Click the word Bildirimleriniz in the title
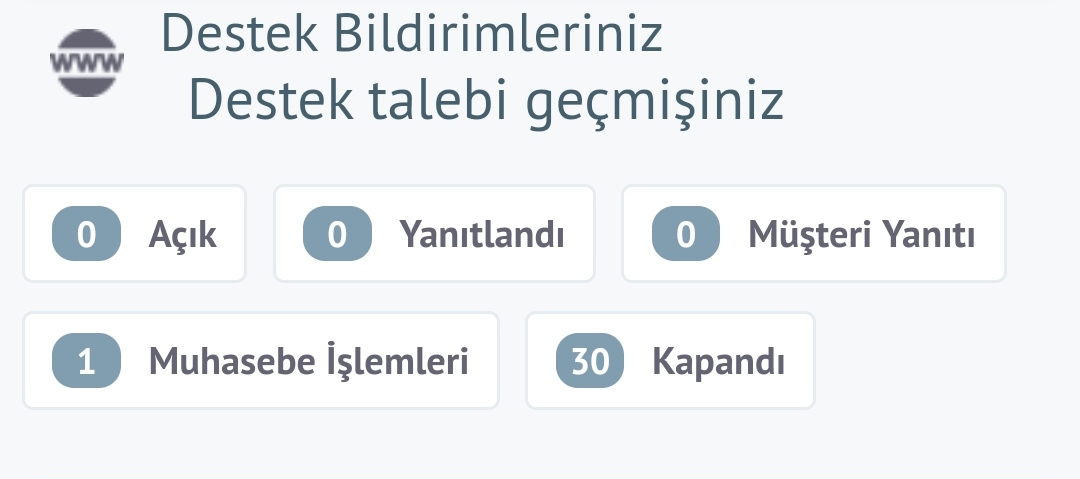1080x479 pixels. tap(498, 33)
